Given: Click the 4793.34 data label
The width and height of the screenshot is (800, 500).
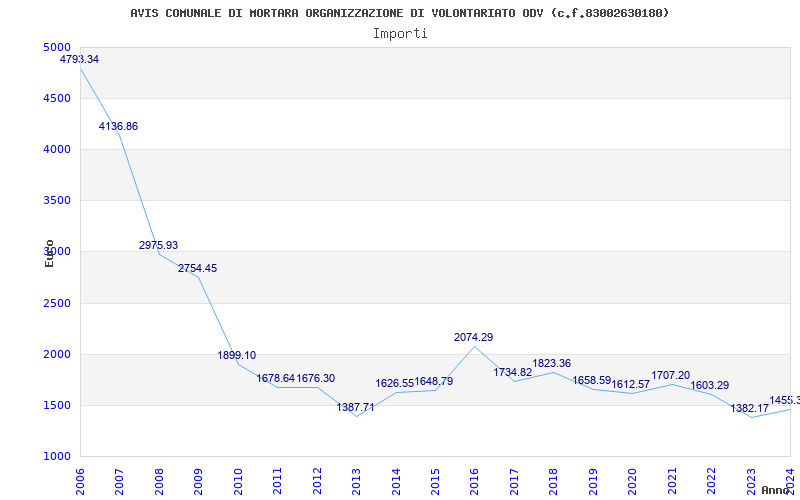Looking at the screenshot, I should click(x=79, y=59).
